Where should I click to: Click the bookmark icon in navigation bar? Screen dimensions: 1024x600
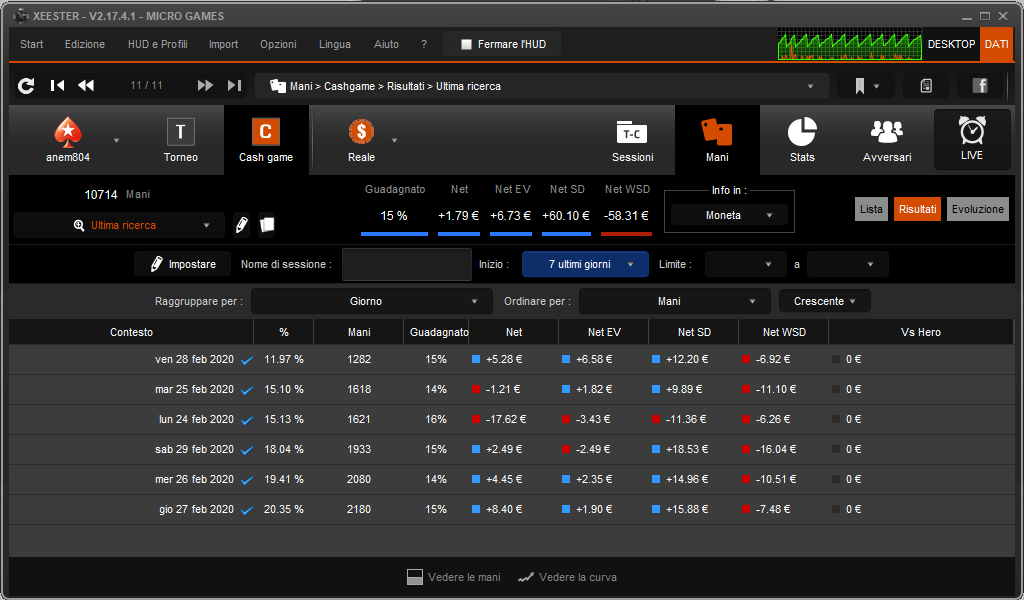(859, 86)
